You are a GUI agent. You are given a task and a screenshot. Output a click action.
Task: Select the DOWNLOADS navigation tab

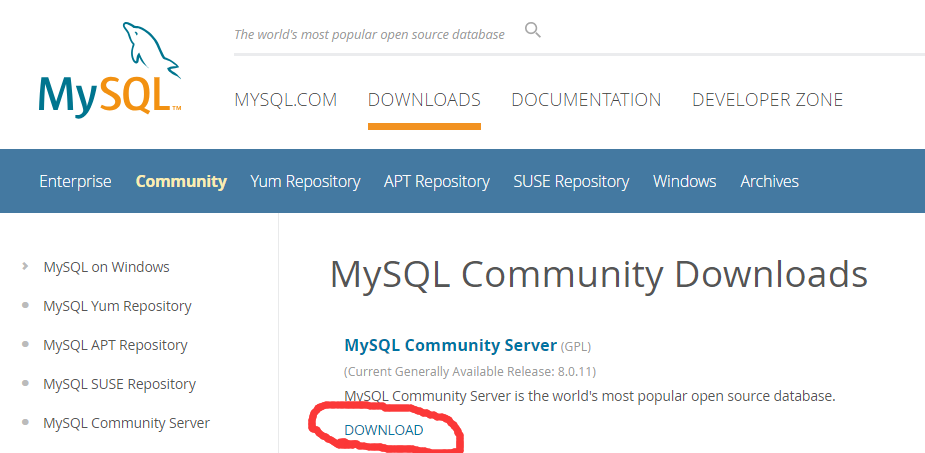(x=424, y=100)
